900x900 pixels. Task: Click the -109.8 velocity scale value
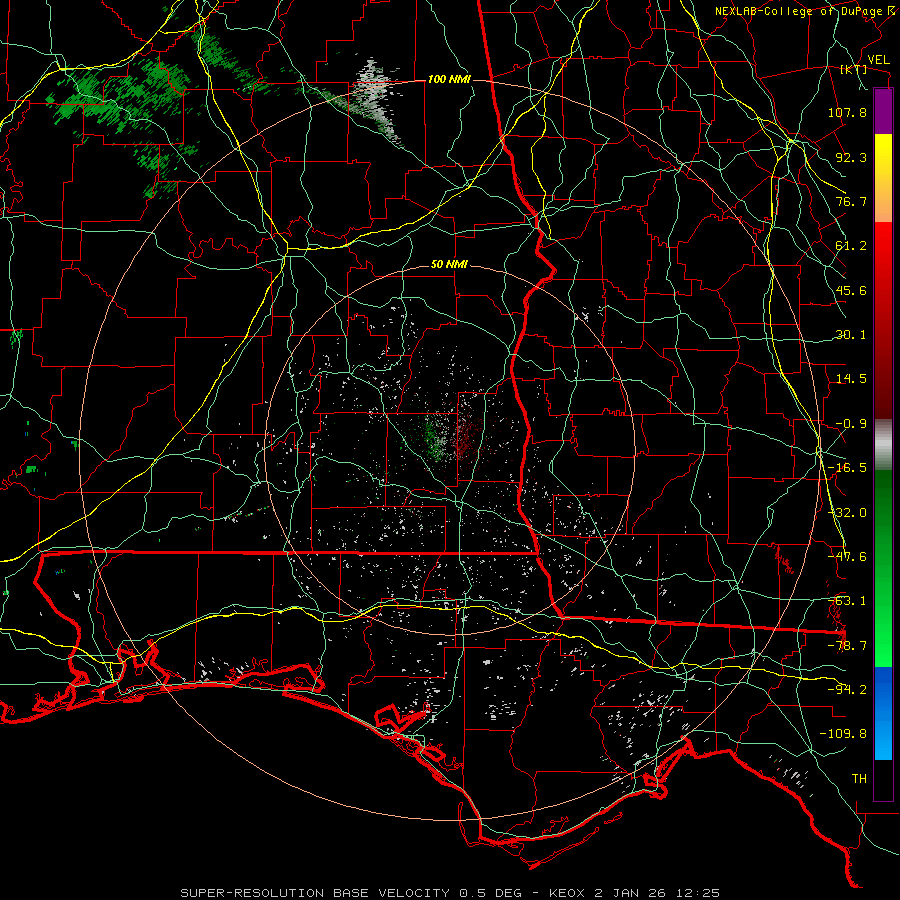[x=843, y=734]
